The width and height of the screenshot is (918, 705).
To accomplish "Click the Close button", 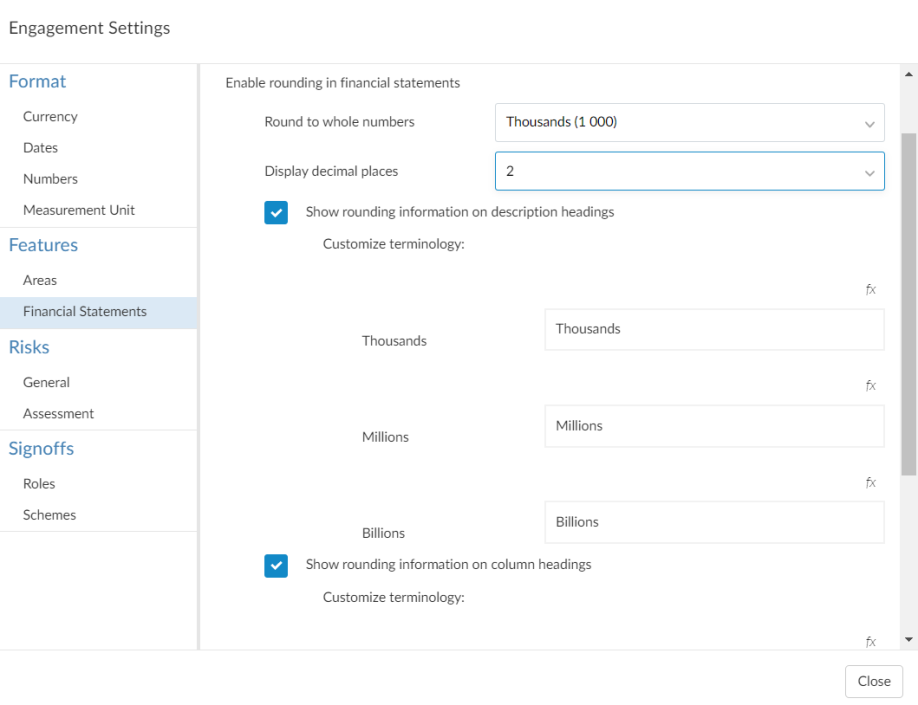I will pyautogui.click(x=873, y=681).
